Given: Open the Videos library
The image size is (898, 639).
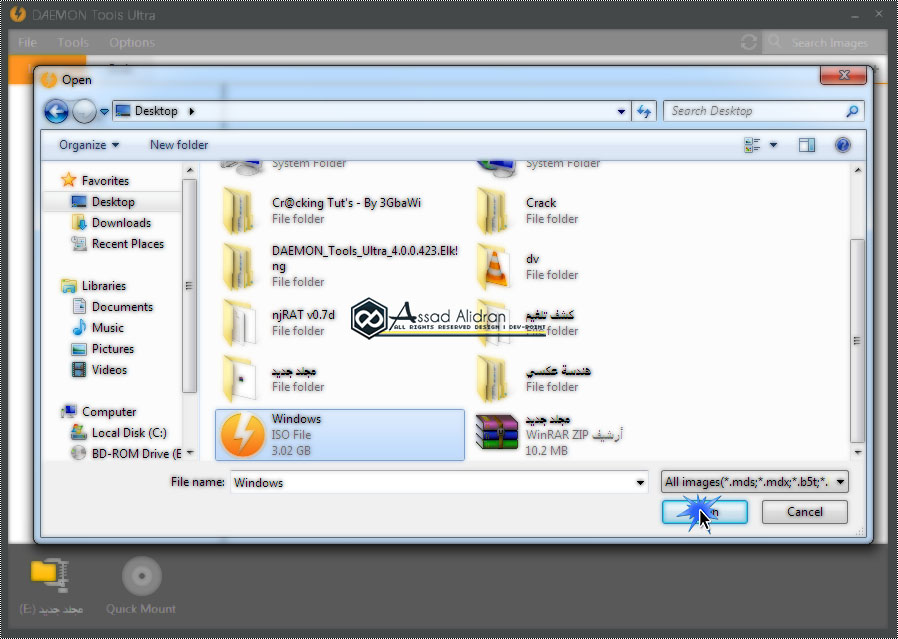Looking at the screenshot, I should pyautogui.click(x=109, y=370).
